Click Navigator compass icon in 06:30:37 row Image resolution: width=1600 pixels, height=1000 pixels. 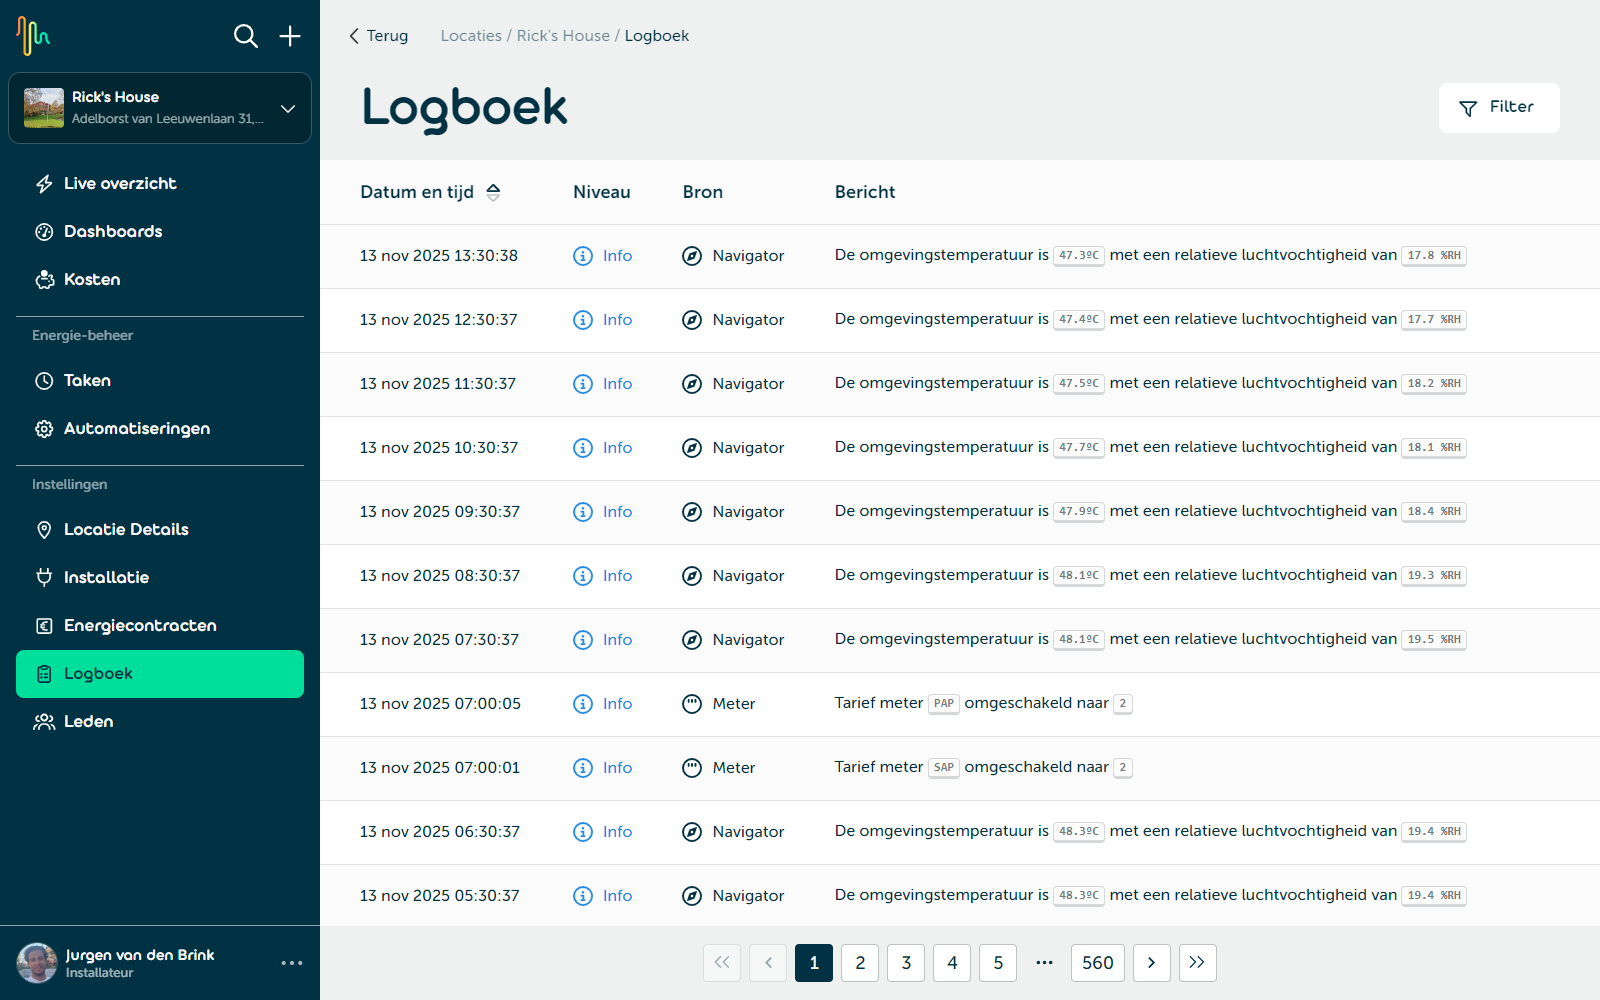[x=692, y=832]
